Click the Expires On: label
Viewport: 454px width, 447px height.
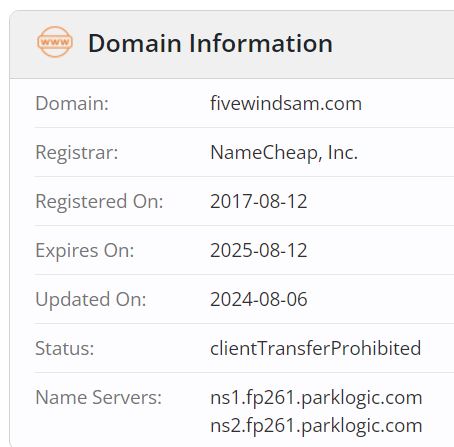coord(85,250)
